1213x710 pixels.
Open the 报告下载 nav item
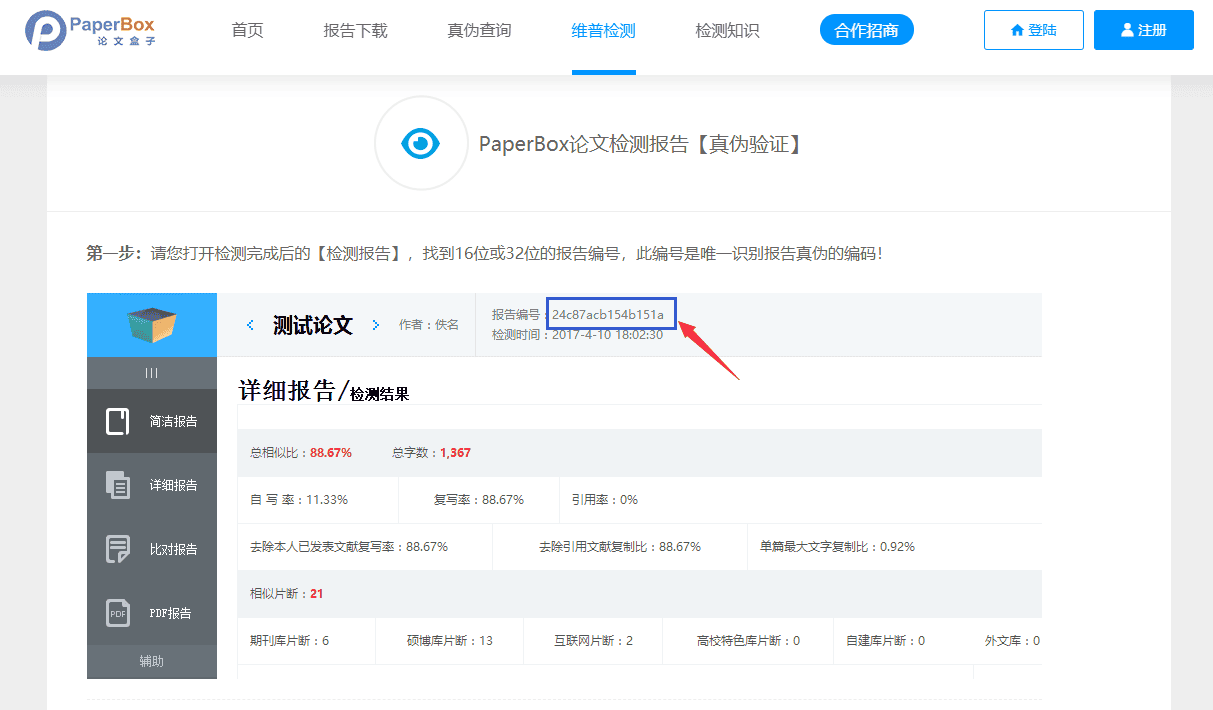pyautogui.click(x=355, y=30)
